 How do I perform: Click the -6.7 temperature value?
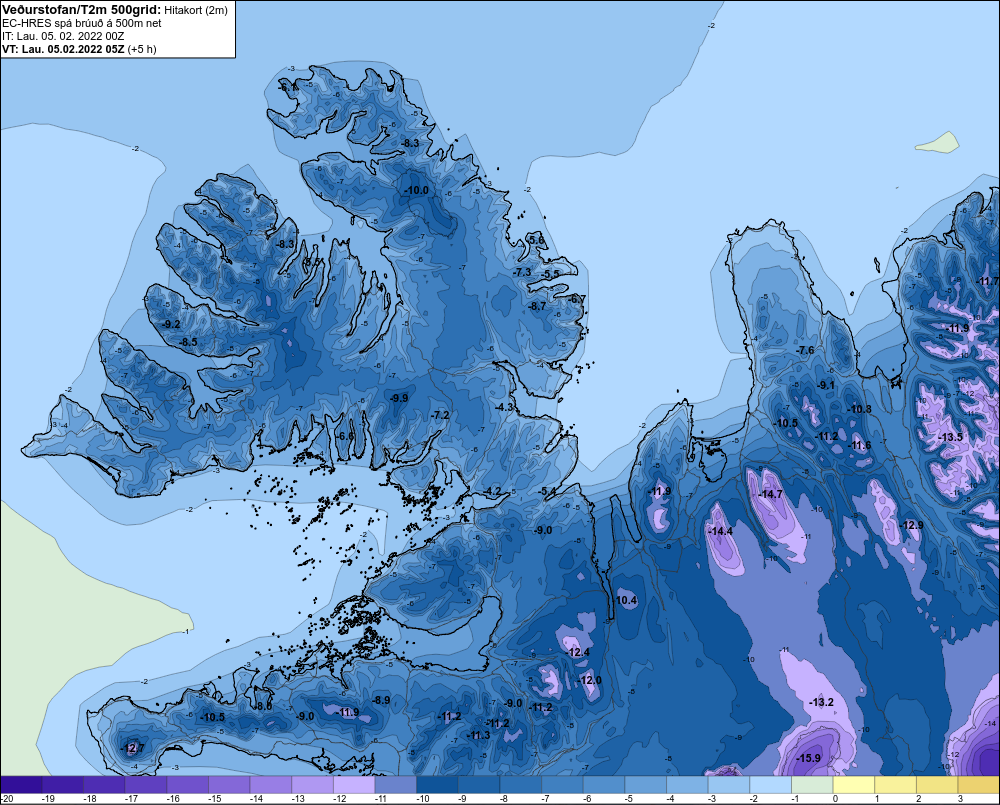tap(577, 299)
